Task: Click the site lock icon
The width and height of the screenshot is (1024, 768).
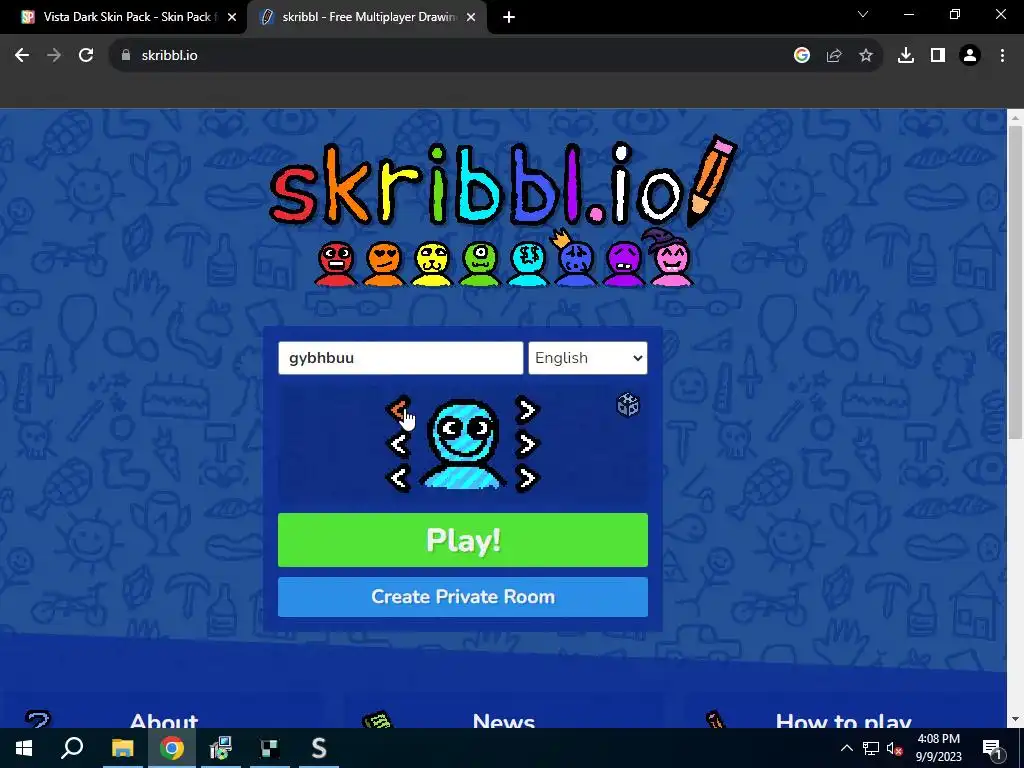Action: [126, 56]
